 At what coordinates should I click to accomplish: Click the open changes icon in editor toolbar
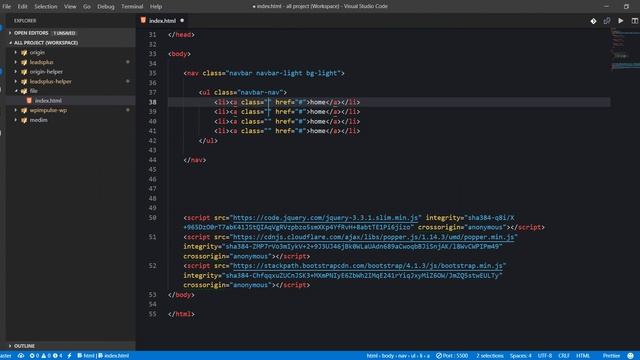(607, 21)
